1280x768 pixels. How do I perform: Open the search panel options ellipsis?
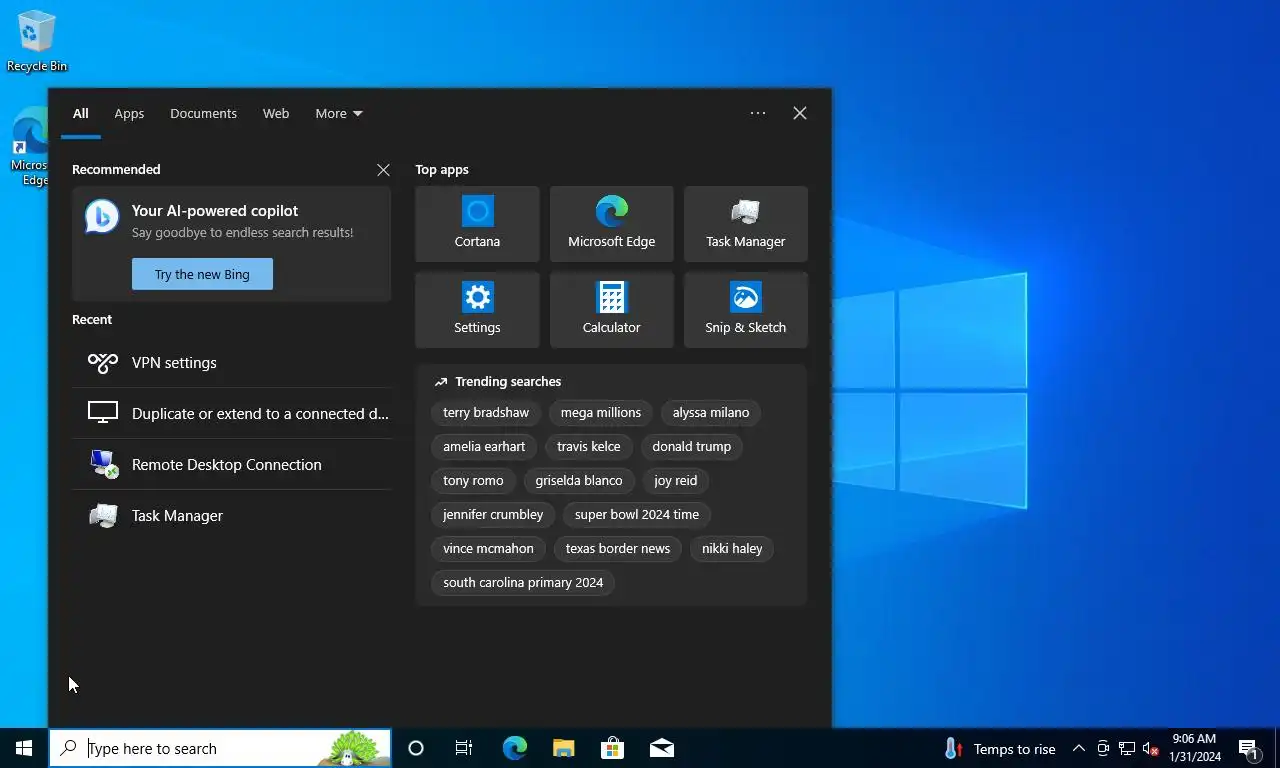coord(758,113)
